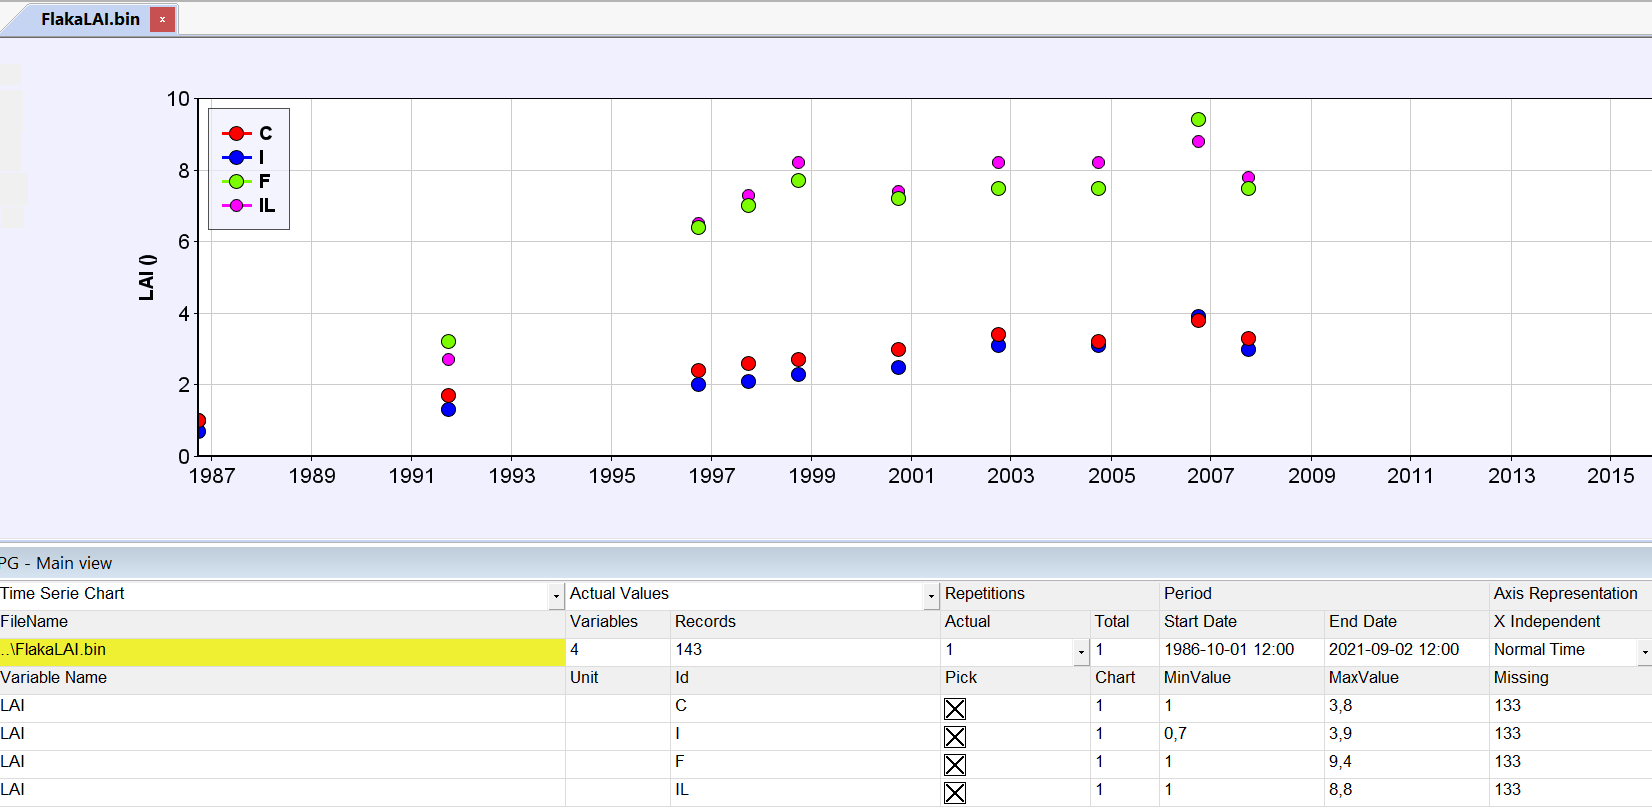This screenshot has height=810, width=1652.
Task: Click the highest green F data point
Action: pyautogui.click(x=1198, y=120)
